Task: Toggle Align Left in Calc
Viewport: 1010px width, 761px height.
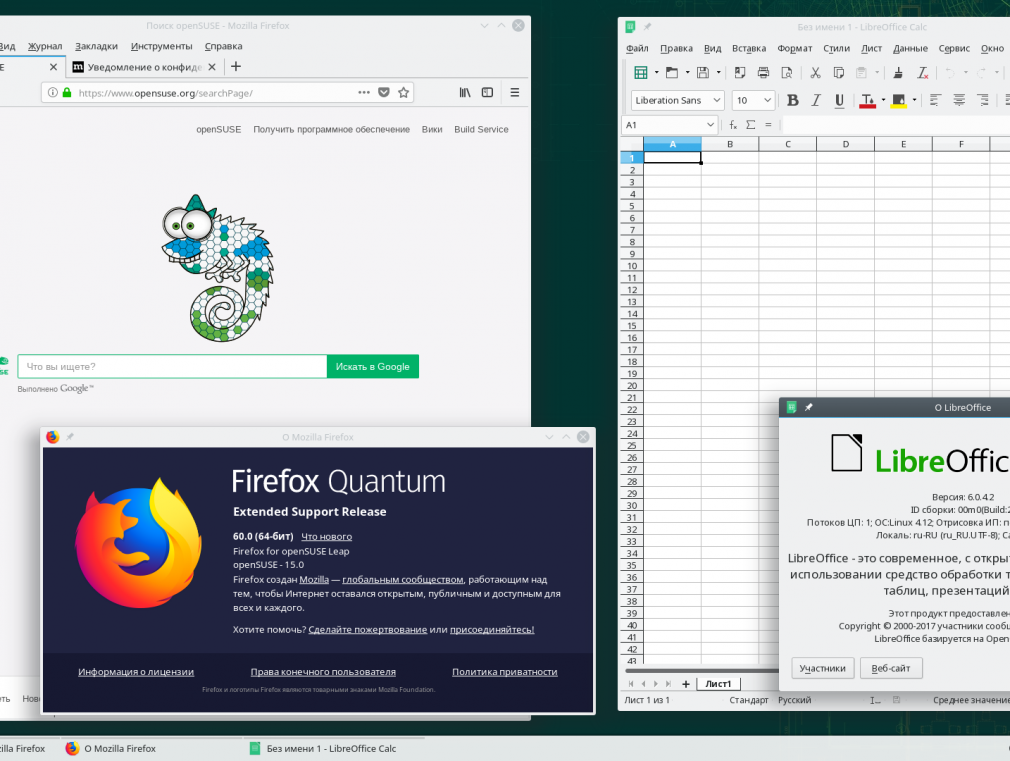Action: [935, 100]
